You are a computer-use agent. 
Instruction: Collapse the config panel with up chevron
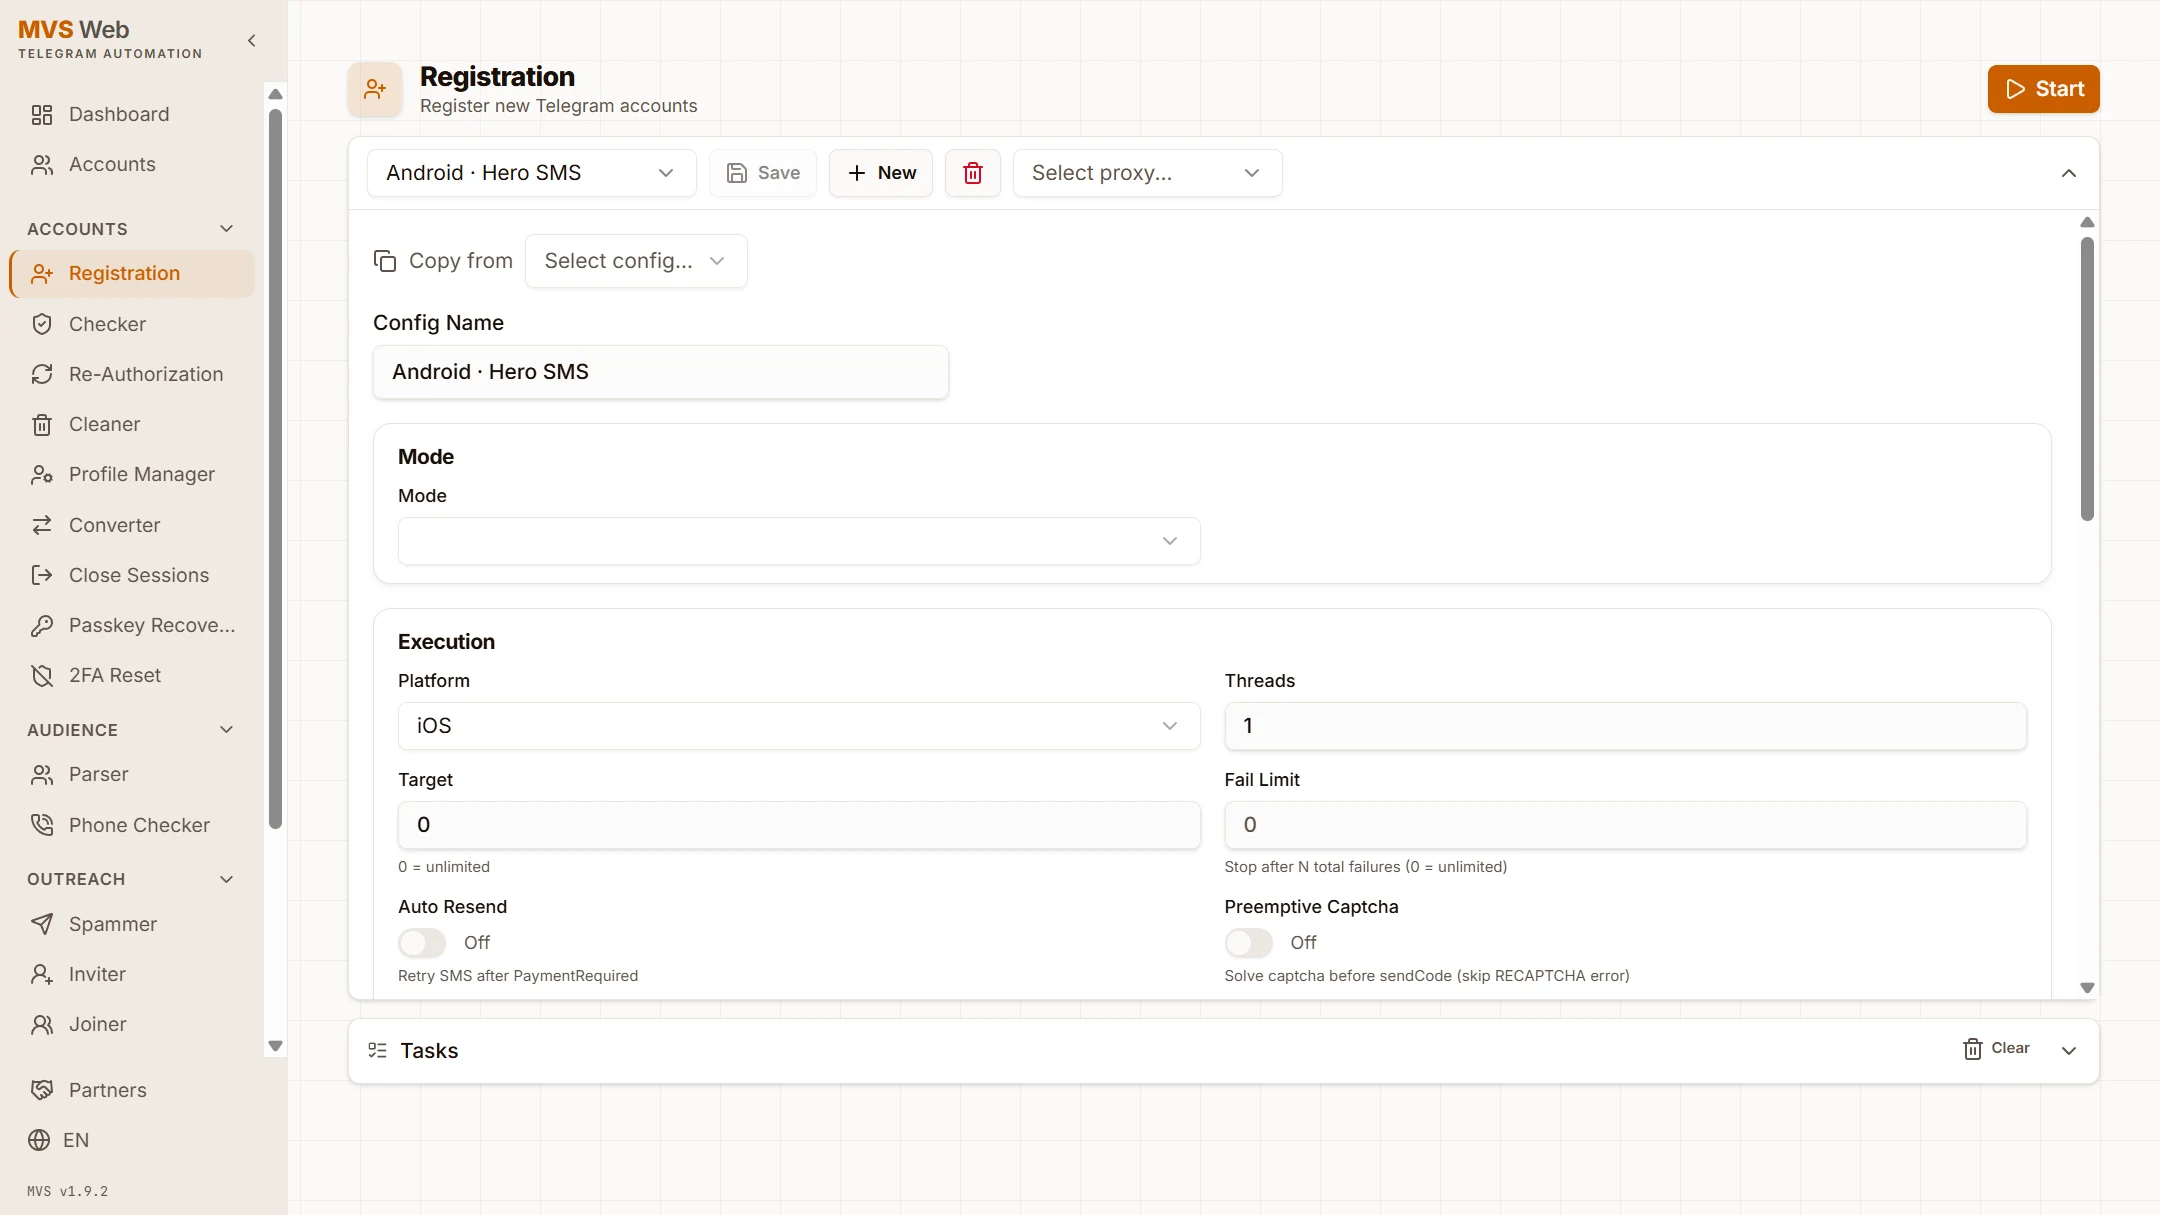(2069, 174)
